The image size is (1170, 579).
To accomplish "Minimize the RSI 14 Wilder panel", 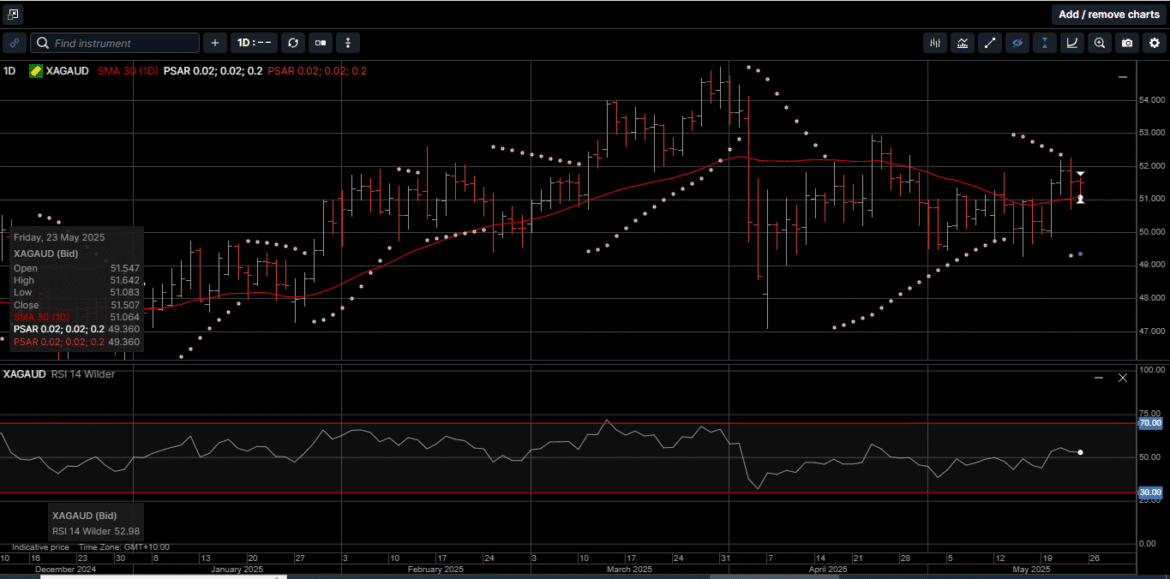I will coord(1100,378).
